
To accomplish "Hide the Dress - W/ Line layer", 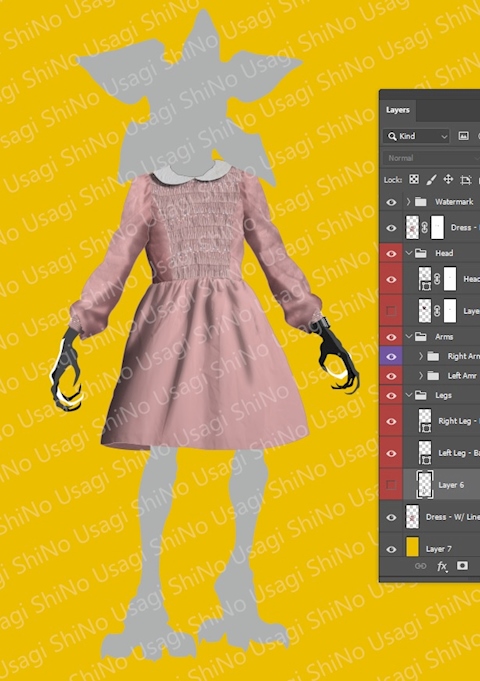I will pyautogui.click(x=391, y=517).
